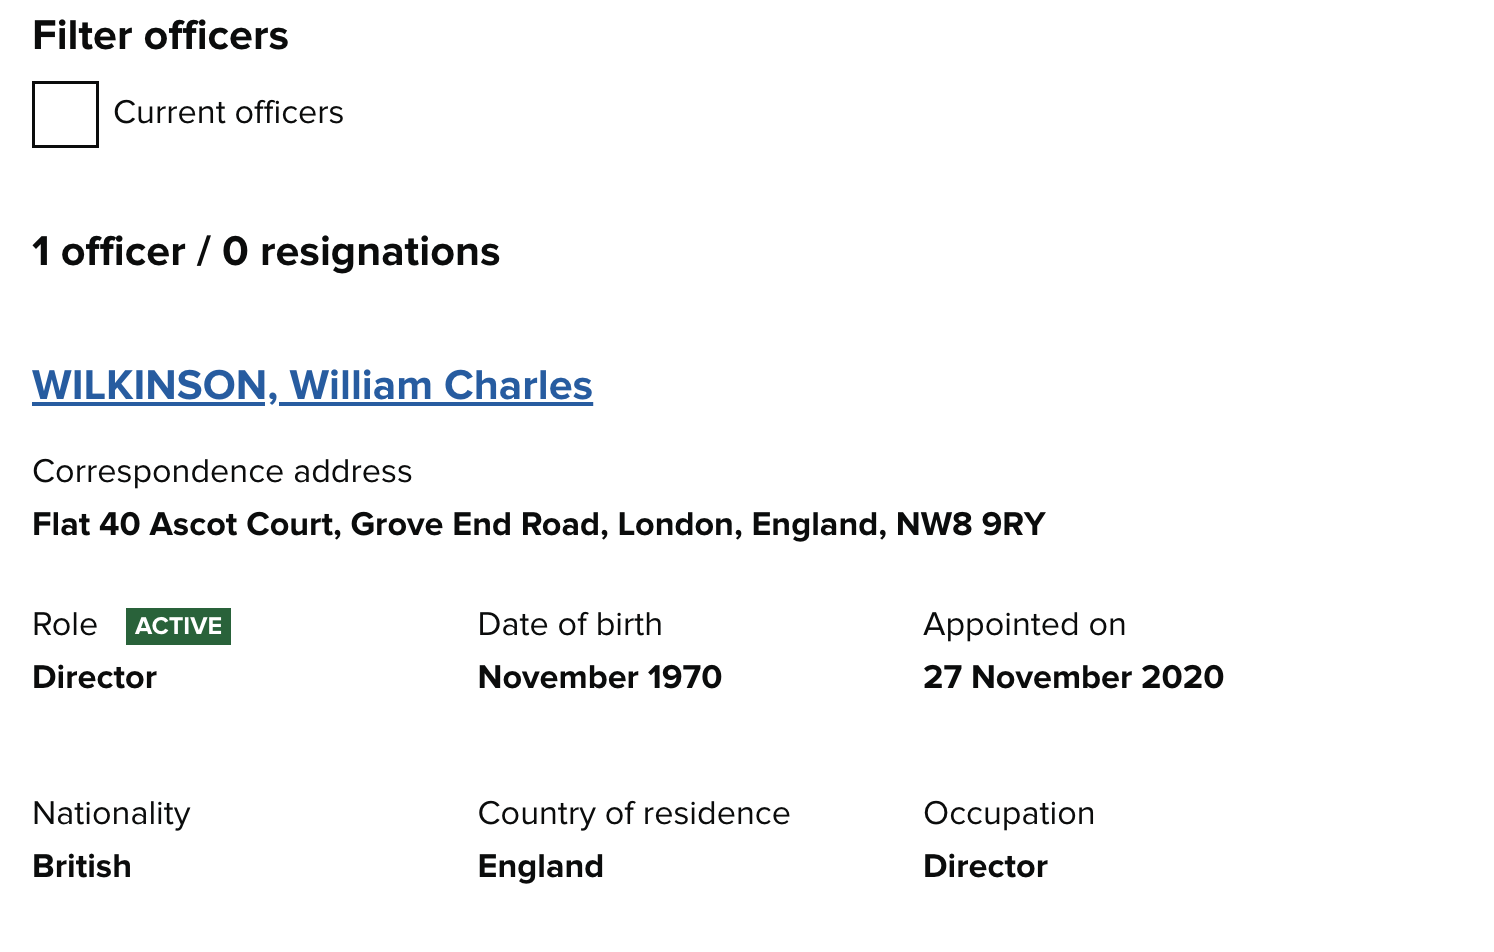
Task: Click the England residence value
Action: coord(541,866)
